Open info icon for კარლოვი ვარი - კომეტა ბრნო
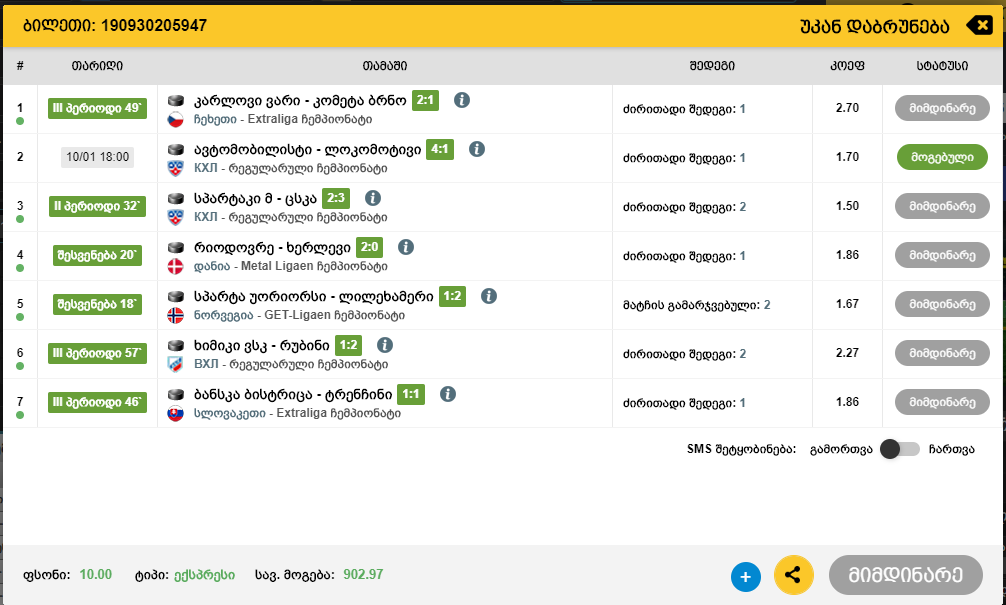 [x=462, y=100]
